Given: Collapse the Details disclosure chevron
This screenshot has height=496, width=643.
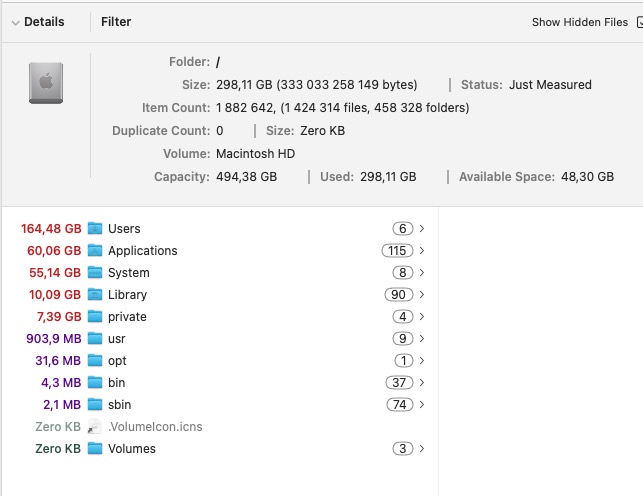Looking at the screenshot, I should (x=15, y=22).
